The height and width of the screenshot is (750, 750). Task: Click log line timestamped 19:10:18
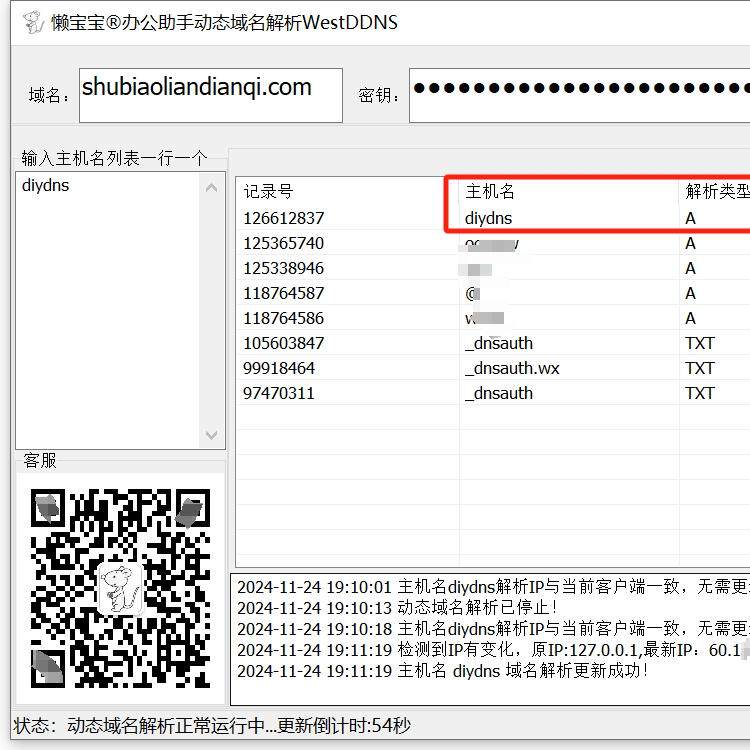click(493, 629)
